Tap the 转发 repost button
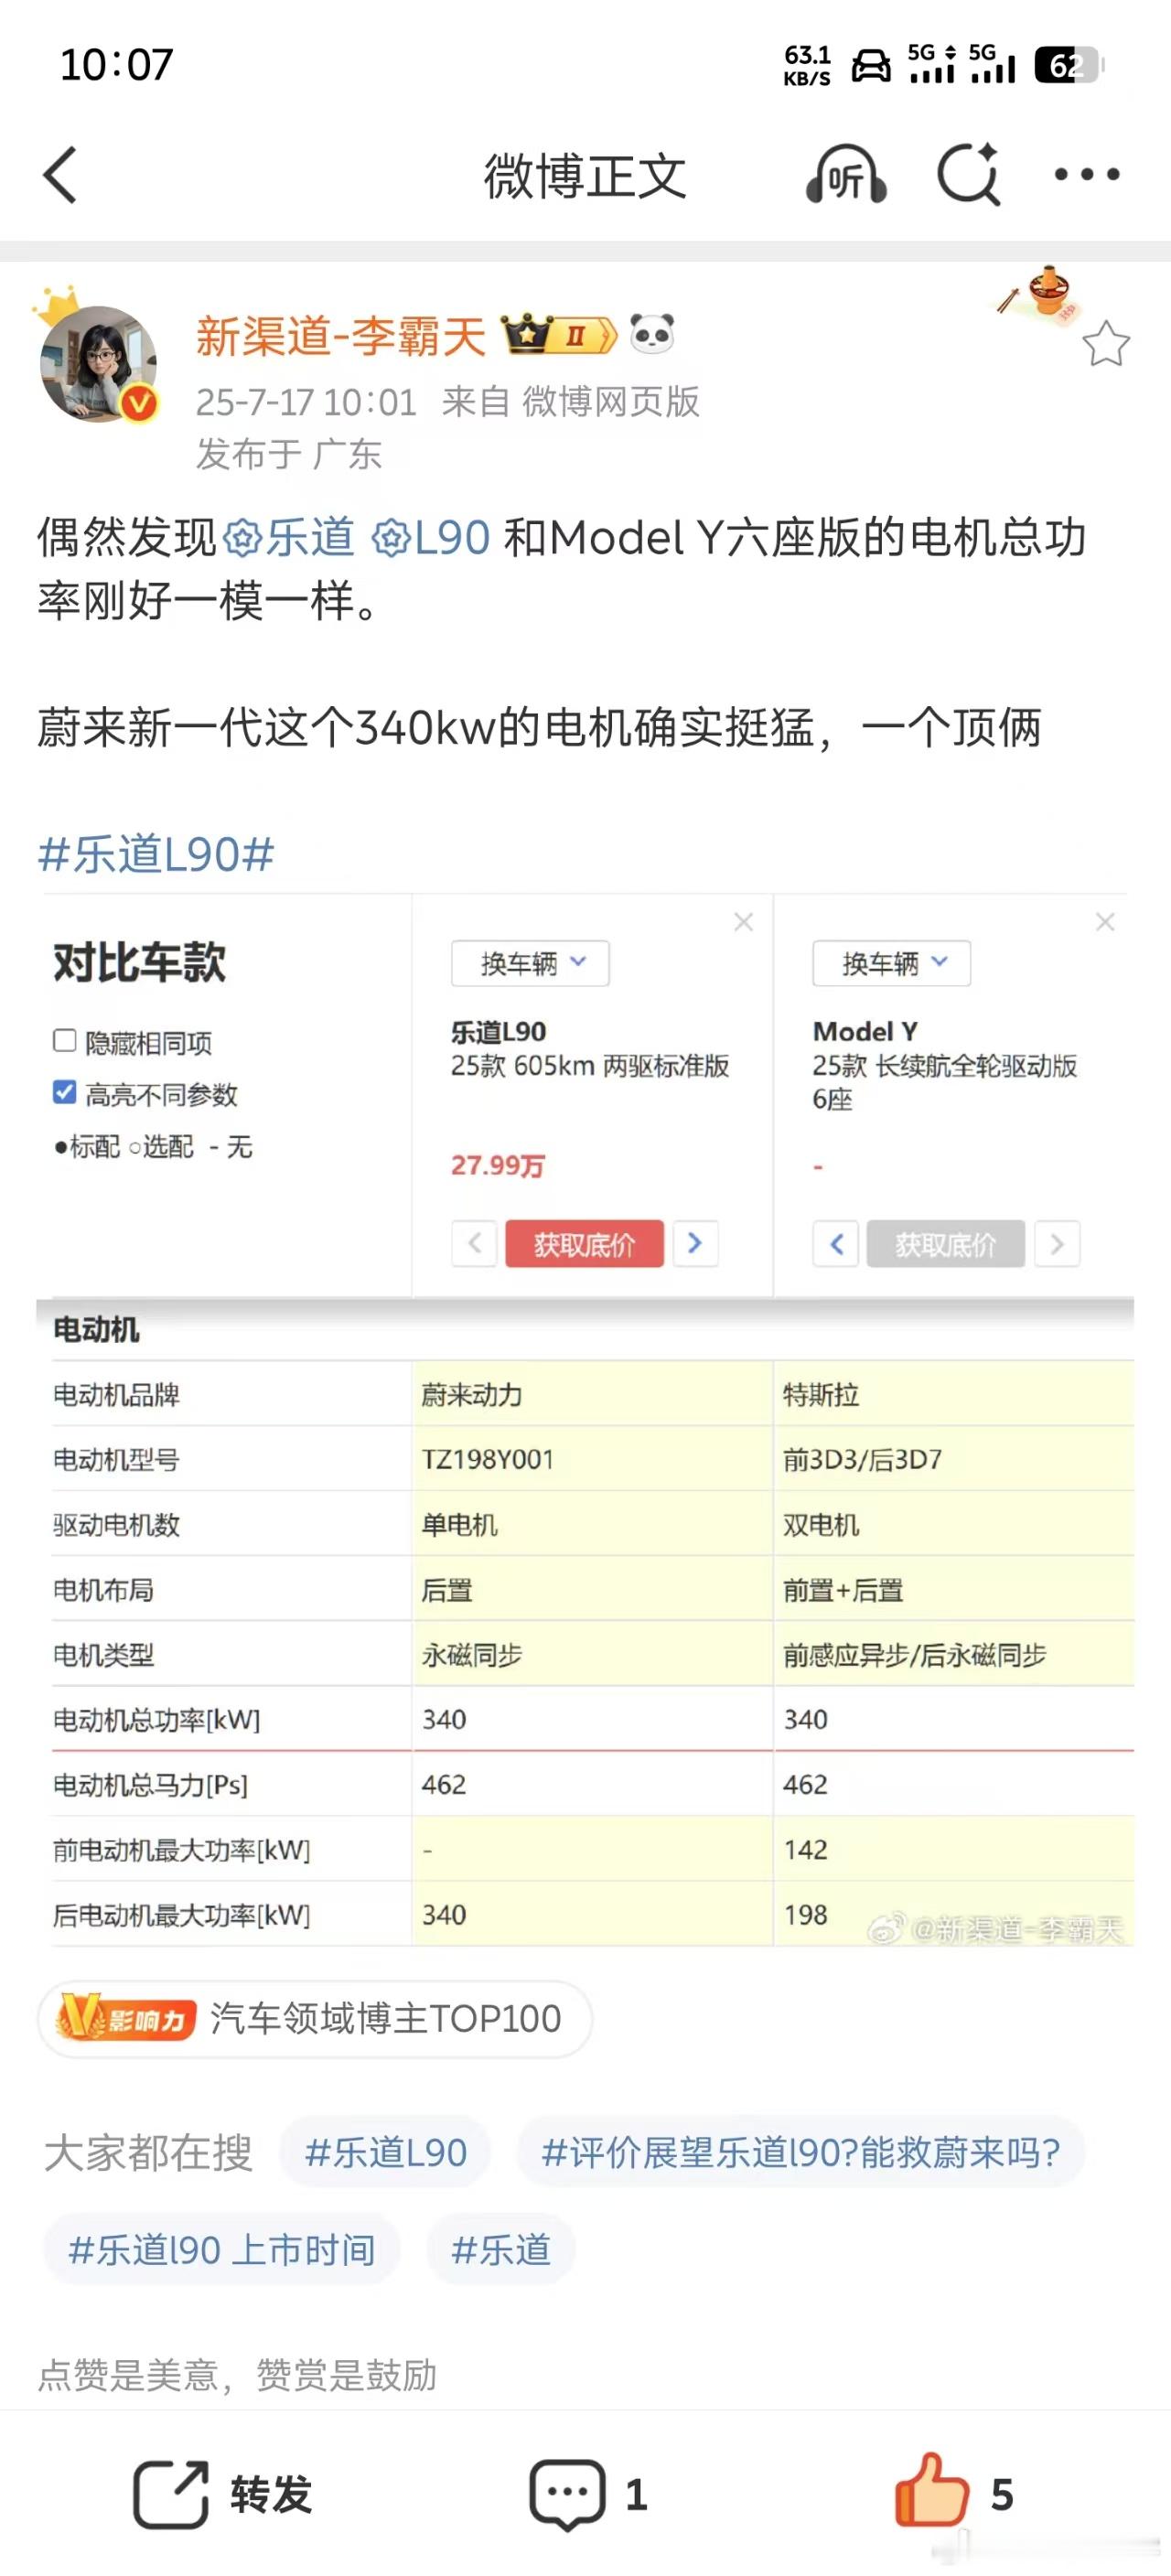1171x2576 pixels. point(223,2495)
